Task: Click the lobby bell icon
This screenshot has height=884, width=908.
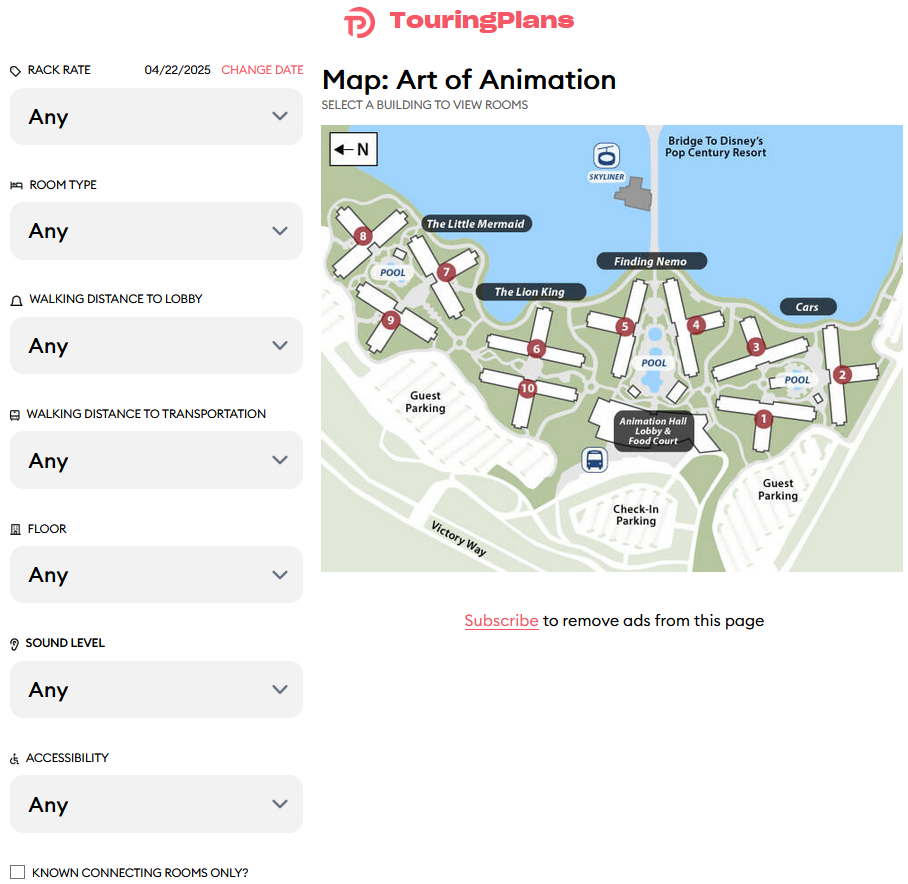Action: click(16, 300)
